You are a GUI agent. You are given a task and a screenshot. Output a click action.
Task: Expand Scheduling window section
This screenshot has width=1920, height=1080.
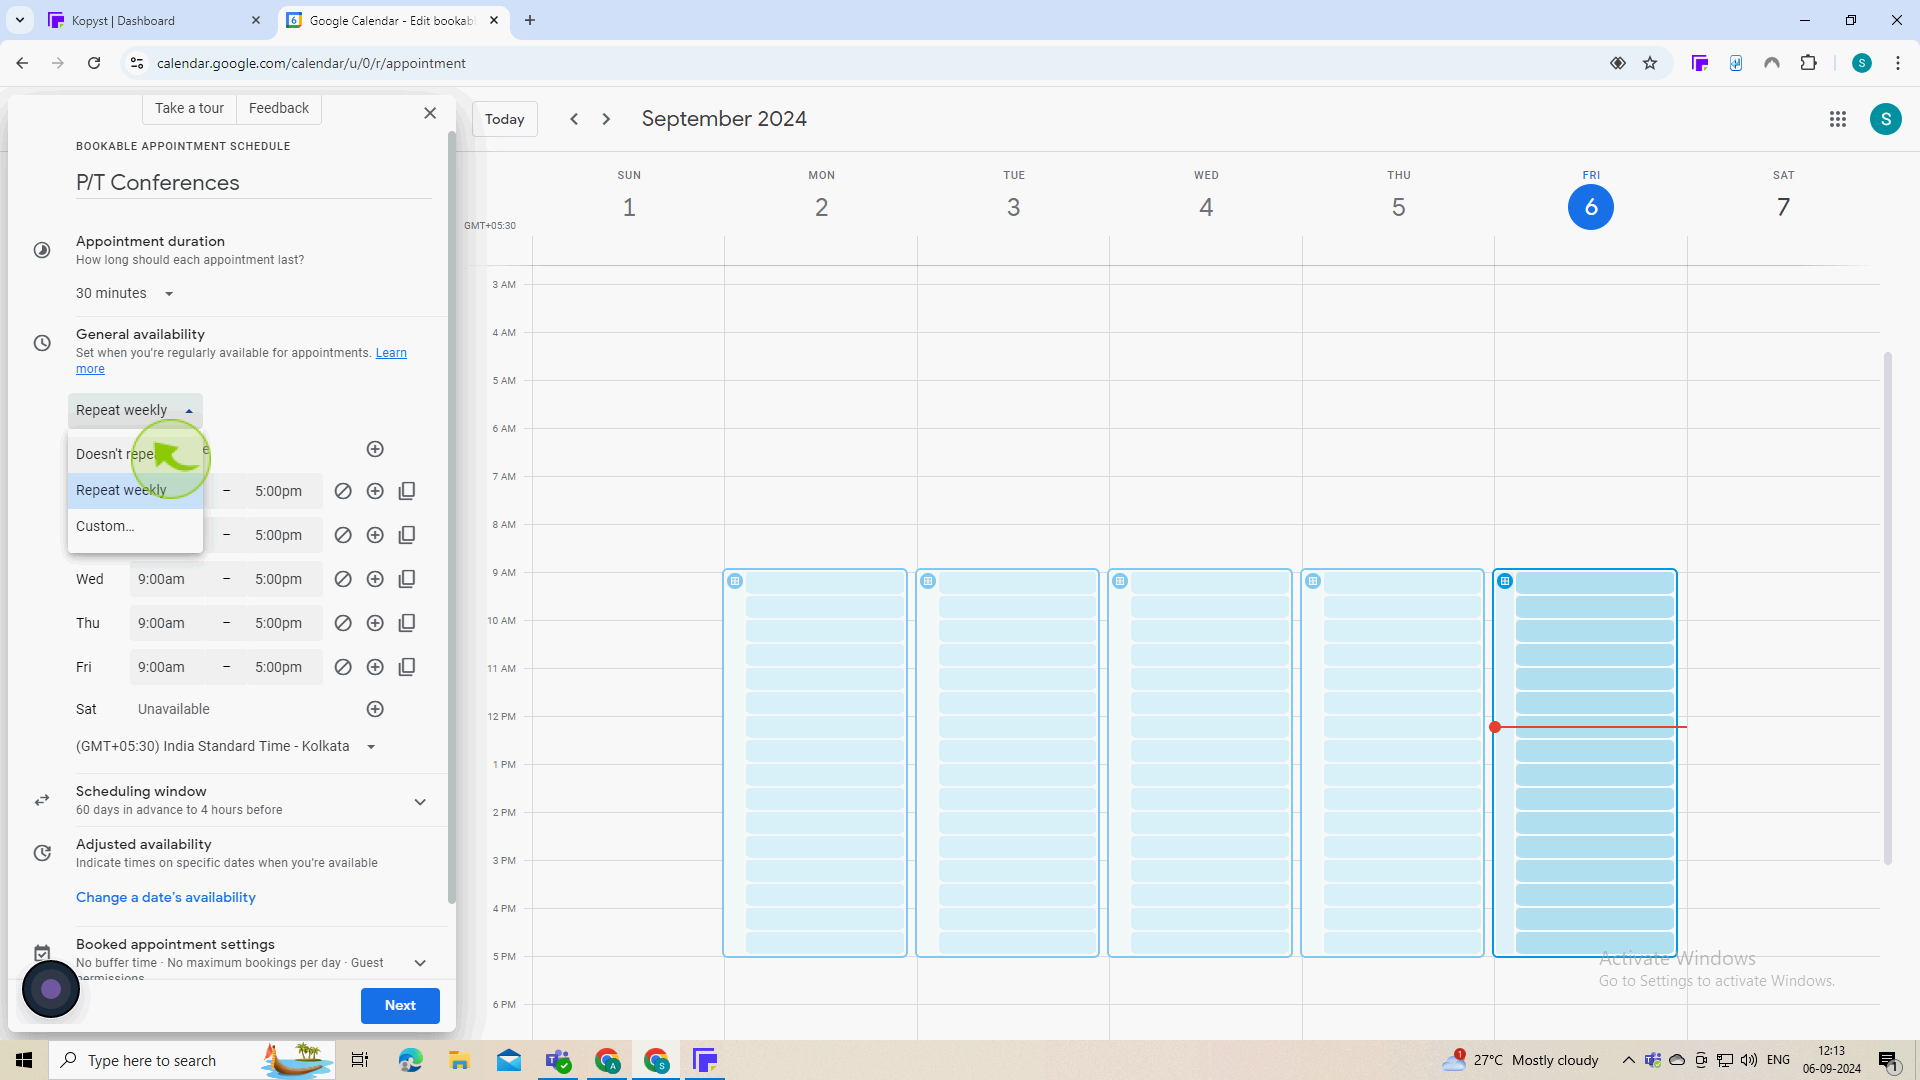[x=420, y=801]
